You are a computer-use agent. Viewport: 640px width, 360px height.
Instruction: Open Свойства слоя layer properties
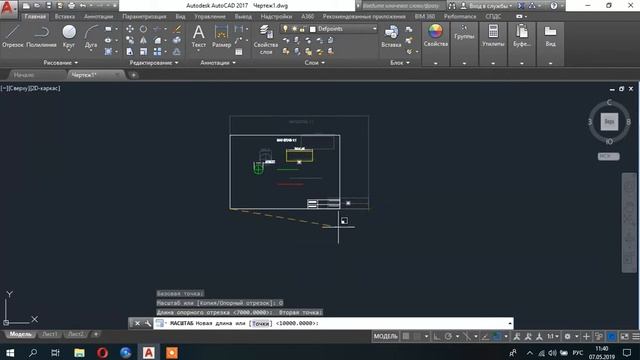coord(266,40)
